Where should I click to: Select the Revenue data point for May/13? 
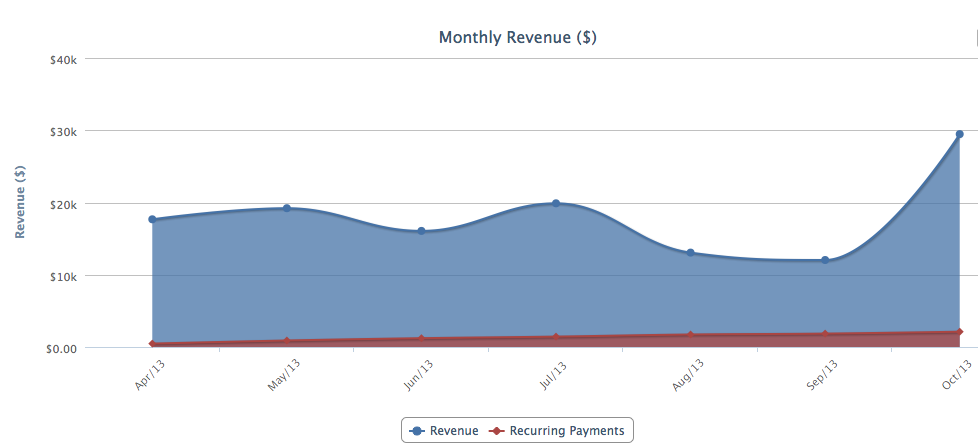pos(287,208)
